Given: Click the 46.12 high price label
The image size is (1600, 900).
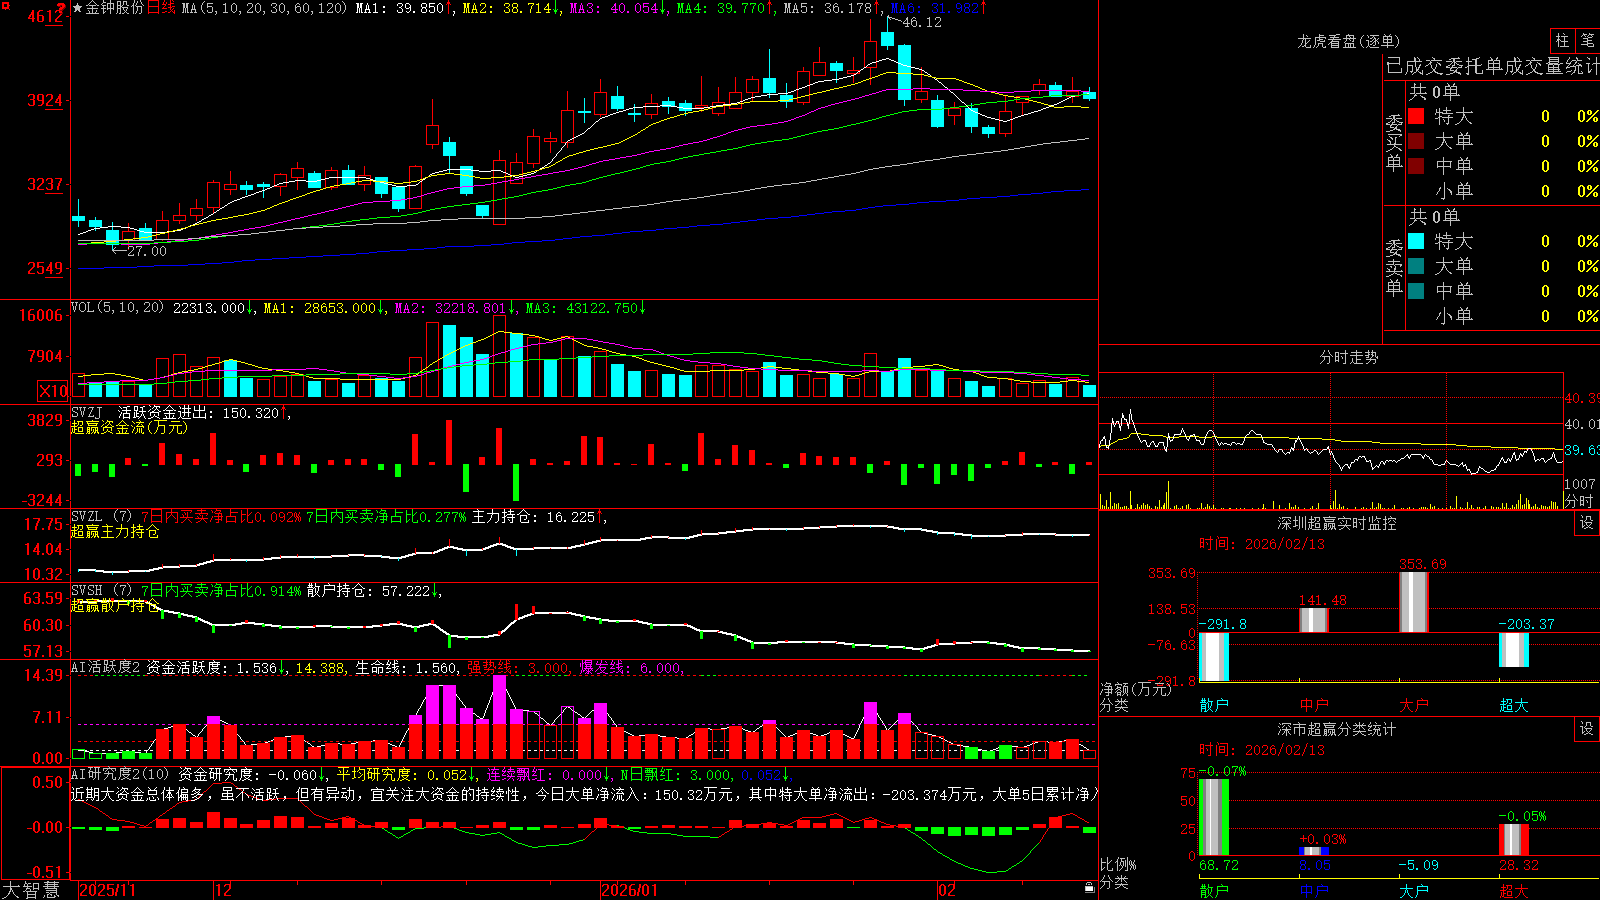Looking at the screenshot, I should pyautogui.click(x=921, y=22).
